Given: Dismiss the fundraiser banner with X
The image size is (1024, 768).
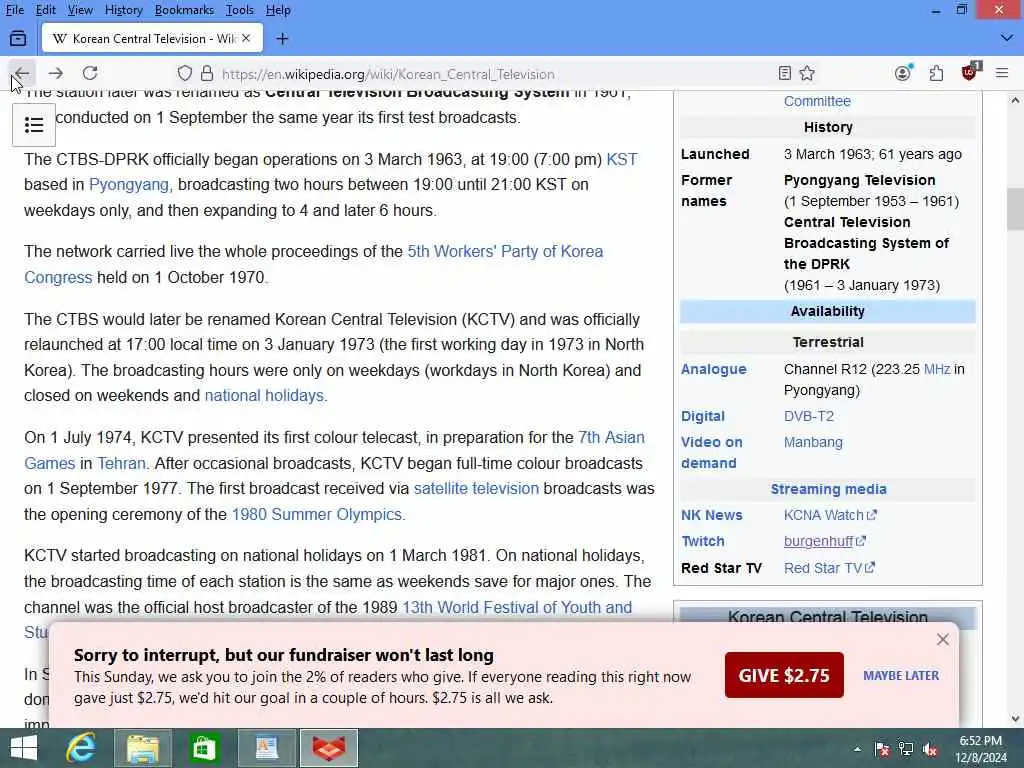Looking at the screenshot, I should tap(942, 639).
